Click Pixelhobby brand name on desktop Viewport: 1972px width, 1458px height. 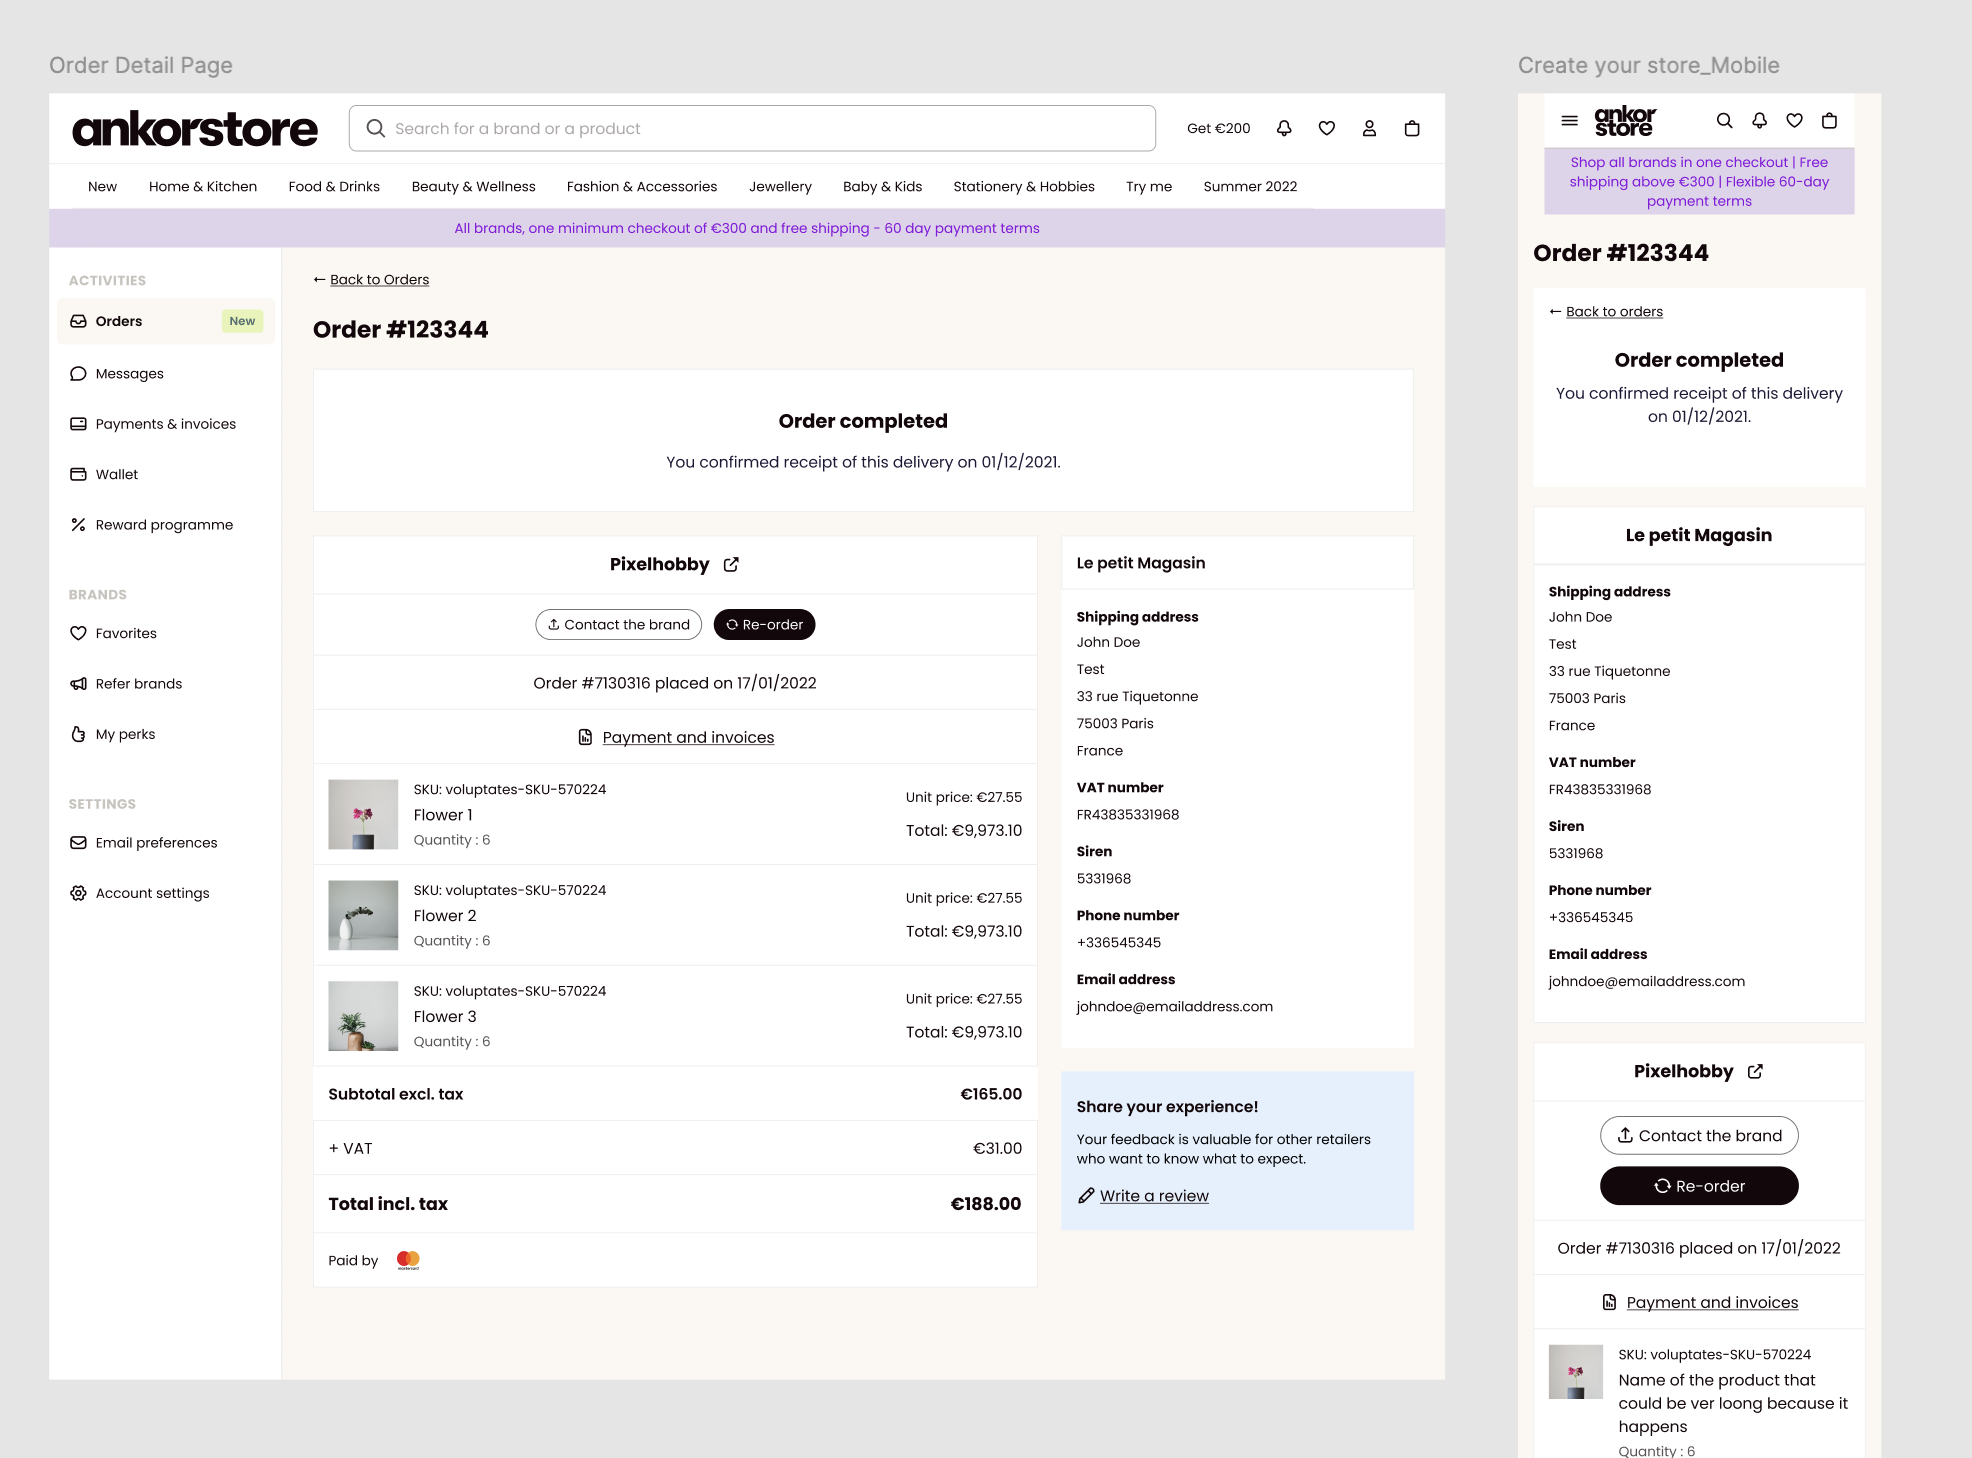click(659, 564)
